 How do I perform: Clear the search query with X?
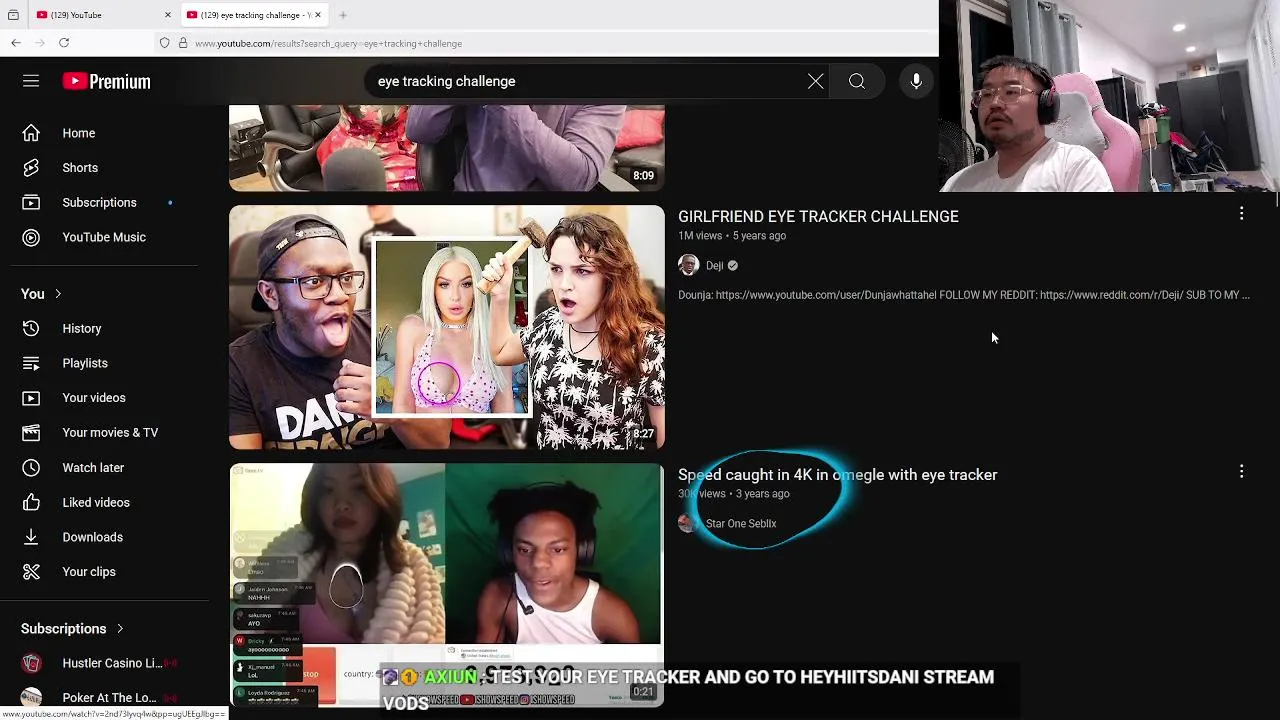(x=816, y=81)
